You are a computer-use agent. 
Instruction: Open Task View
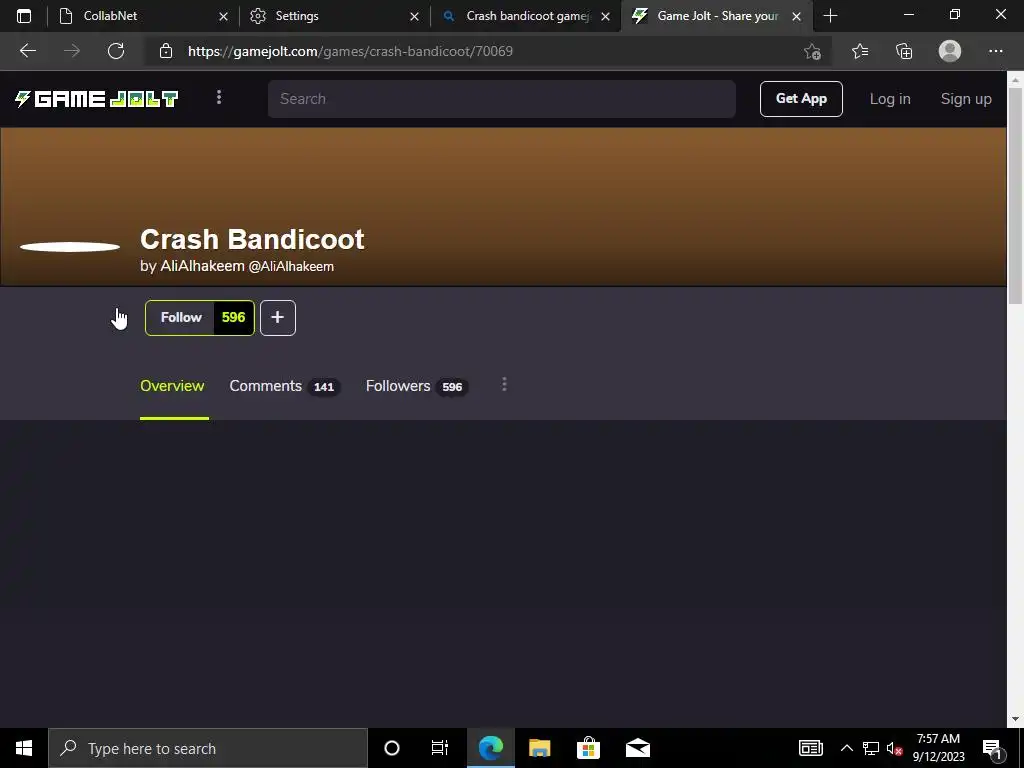440,748
